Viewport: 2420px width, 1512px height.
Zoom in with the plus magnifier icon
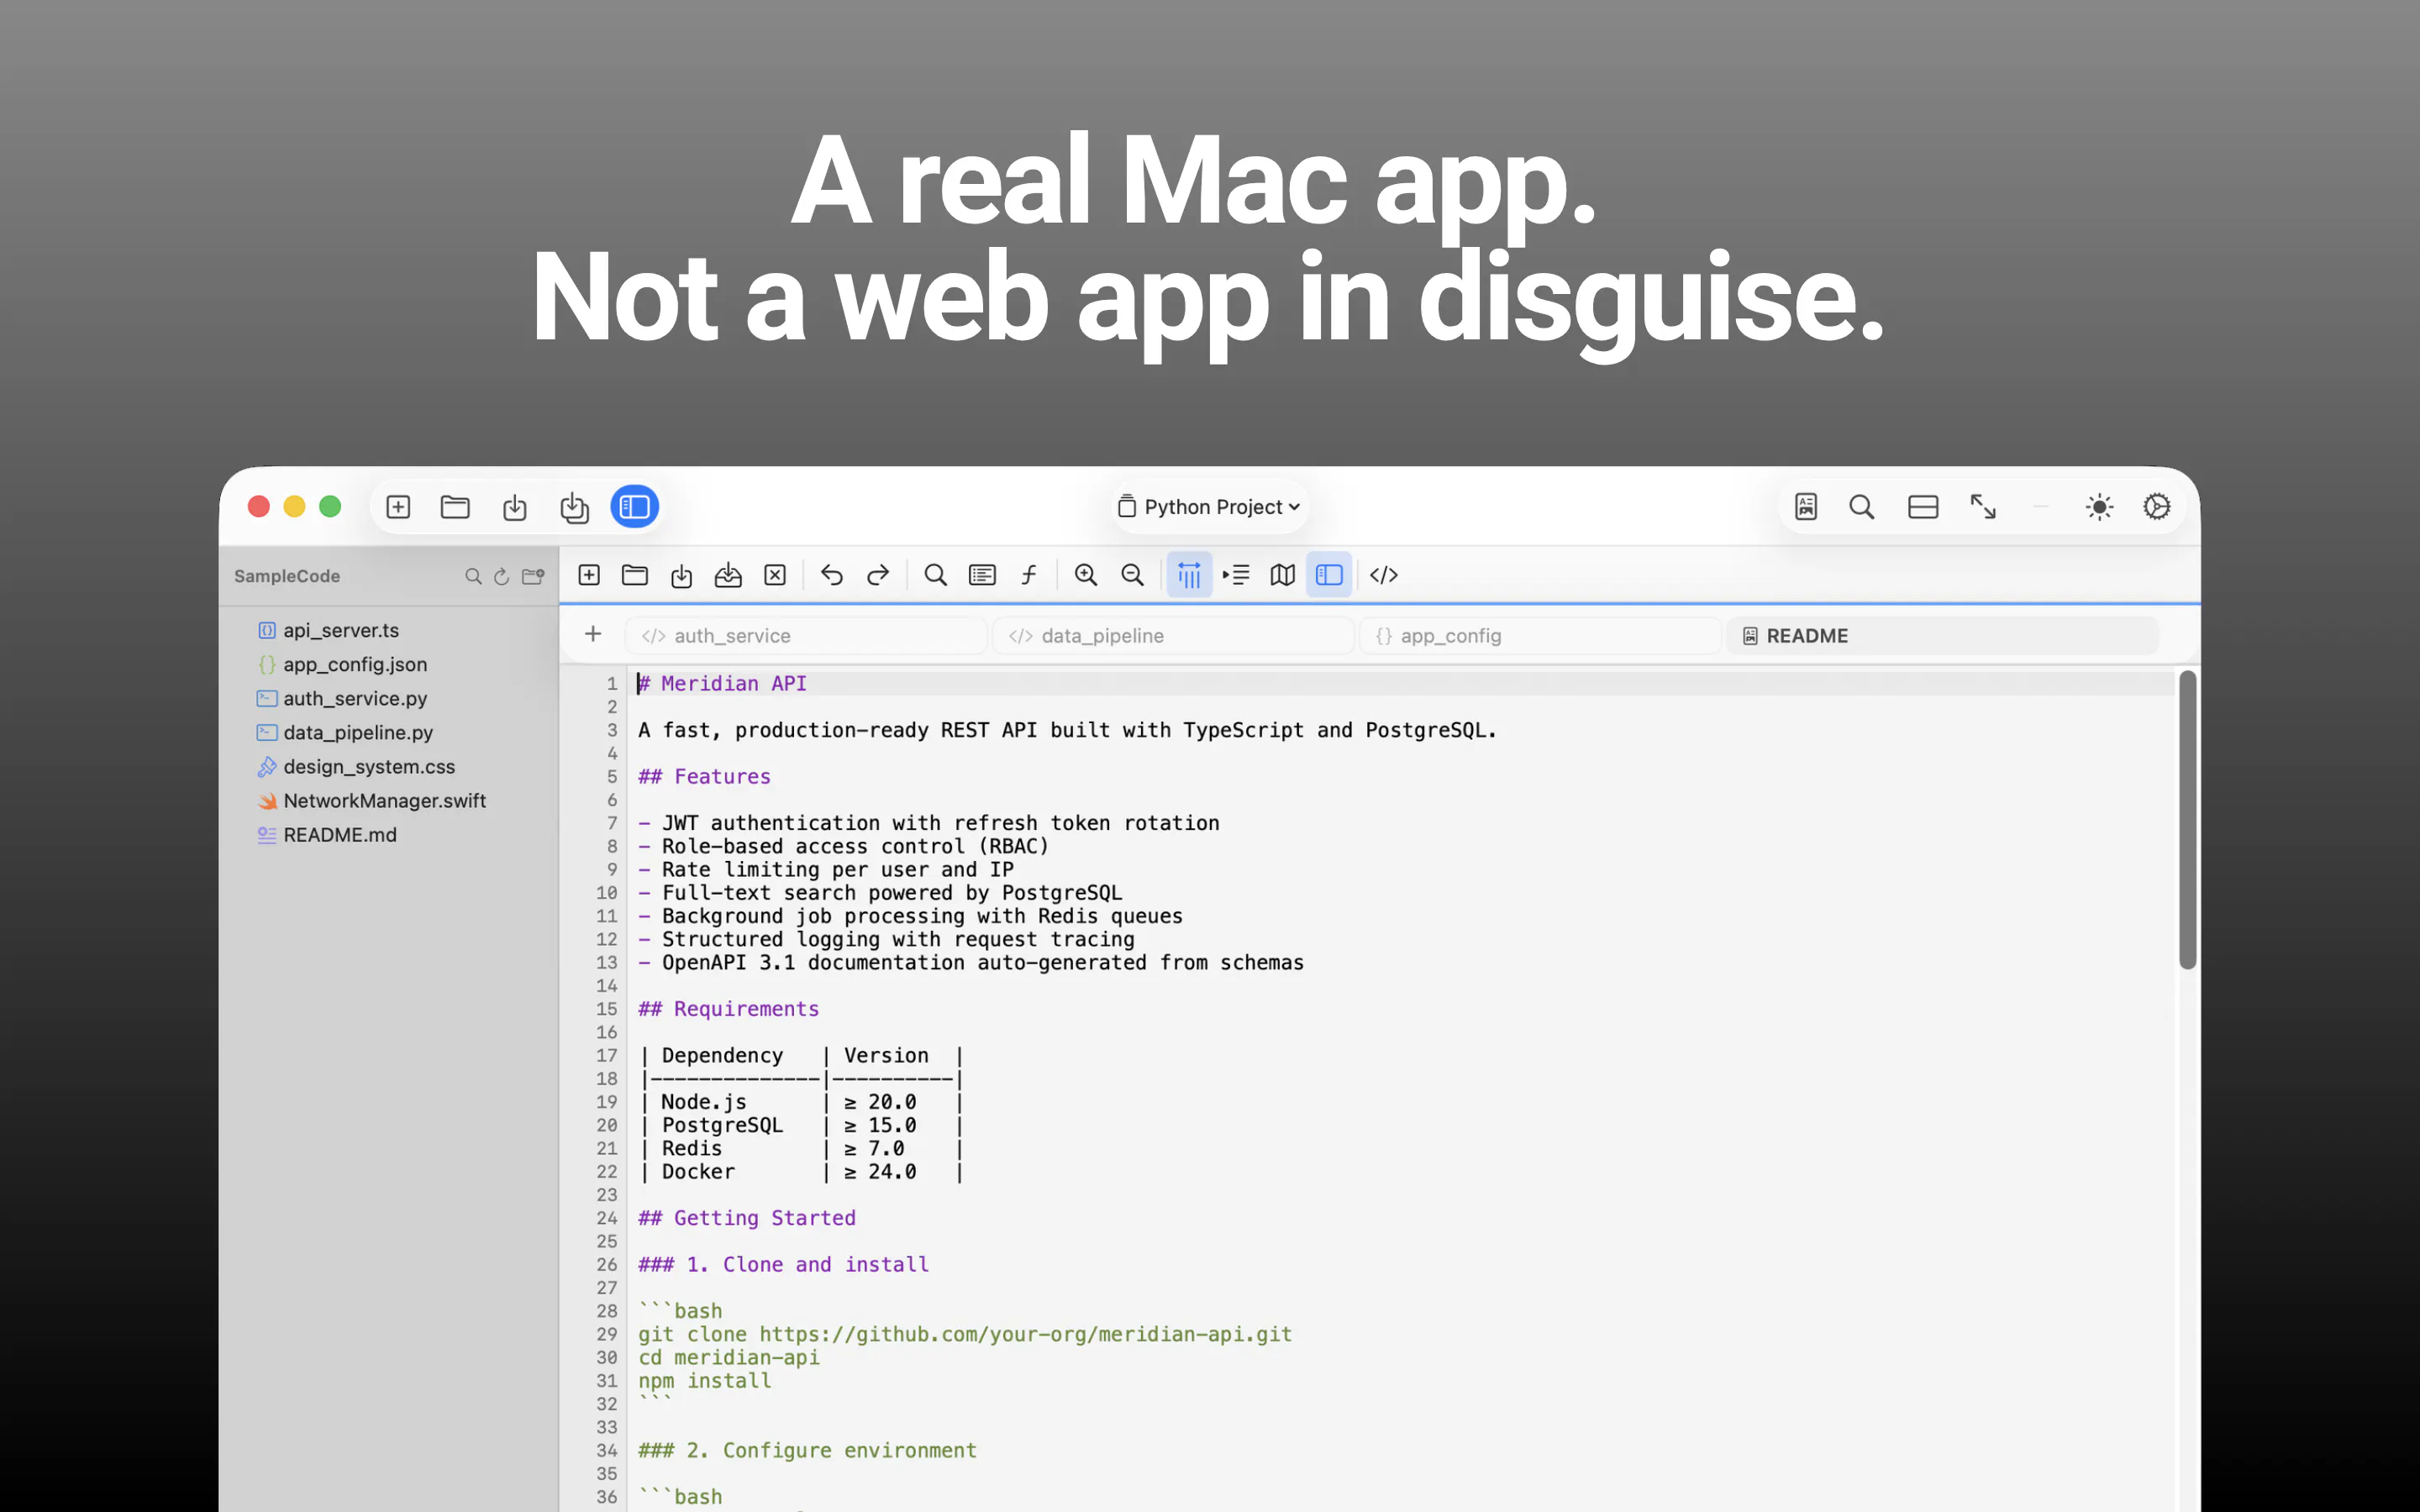1086,575
